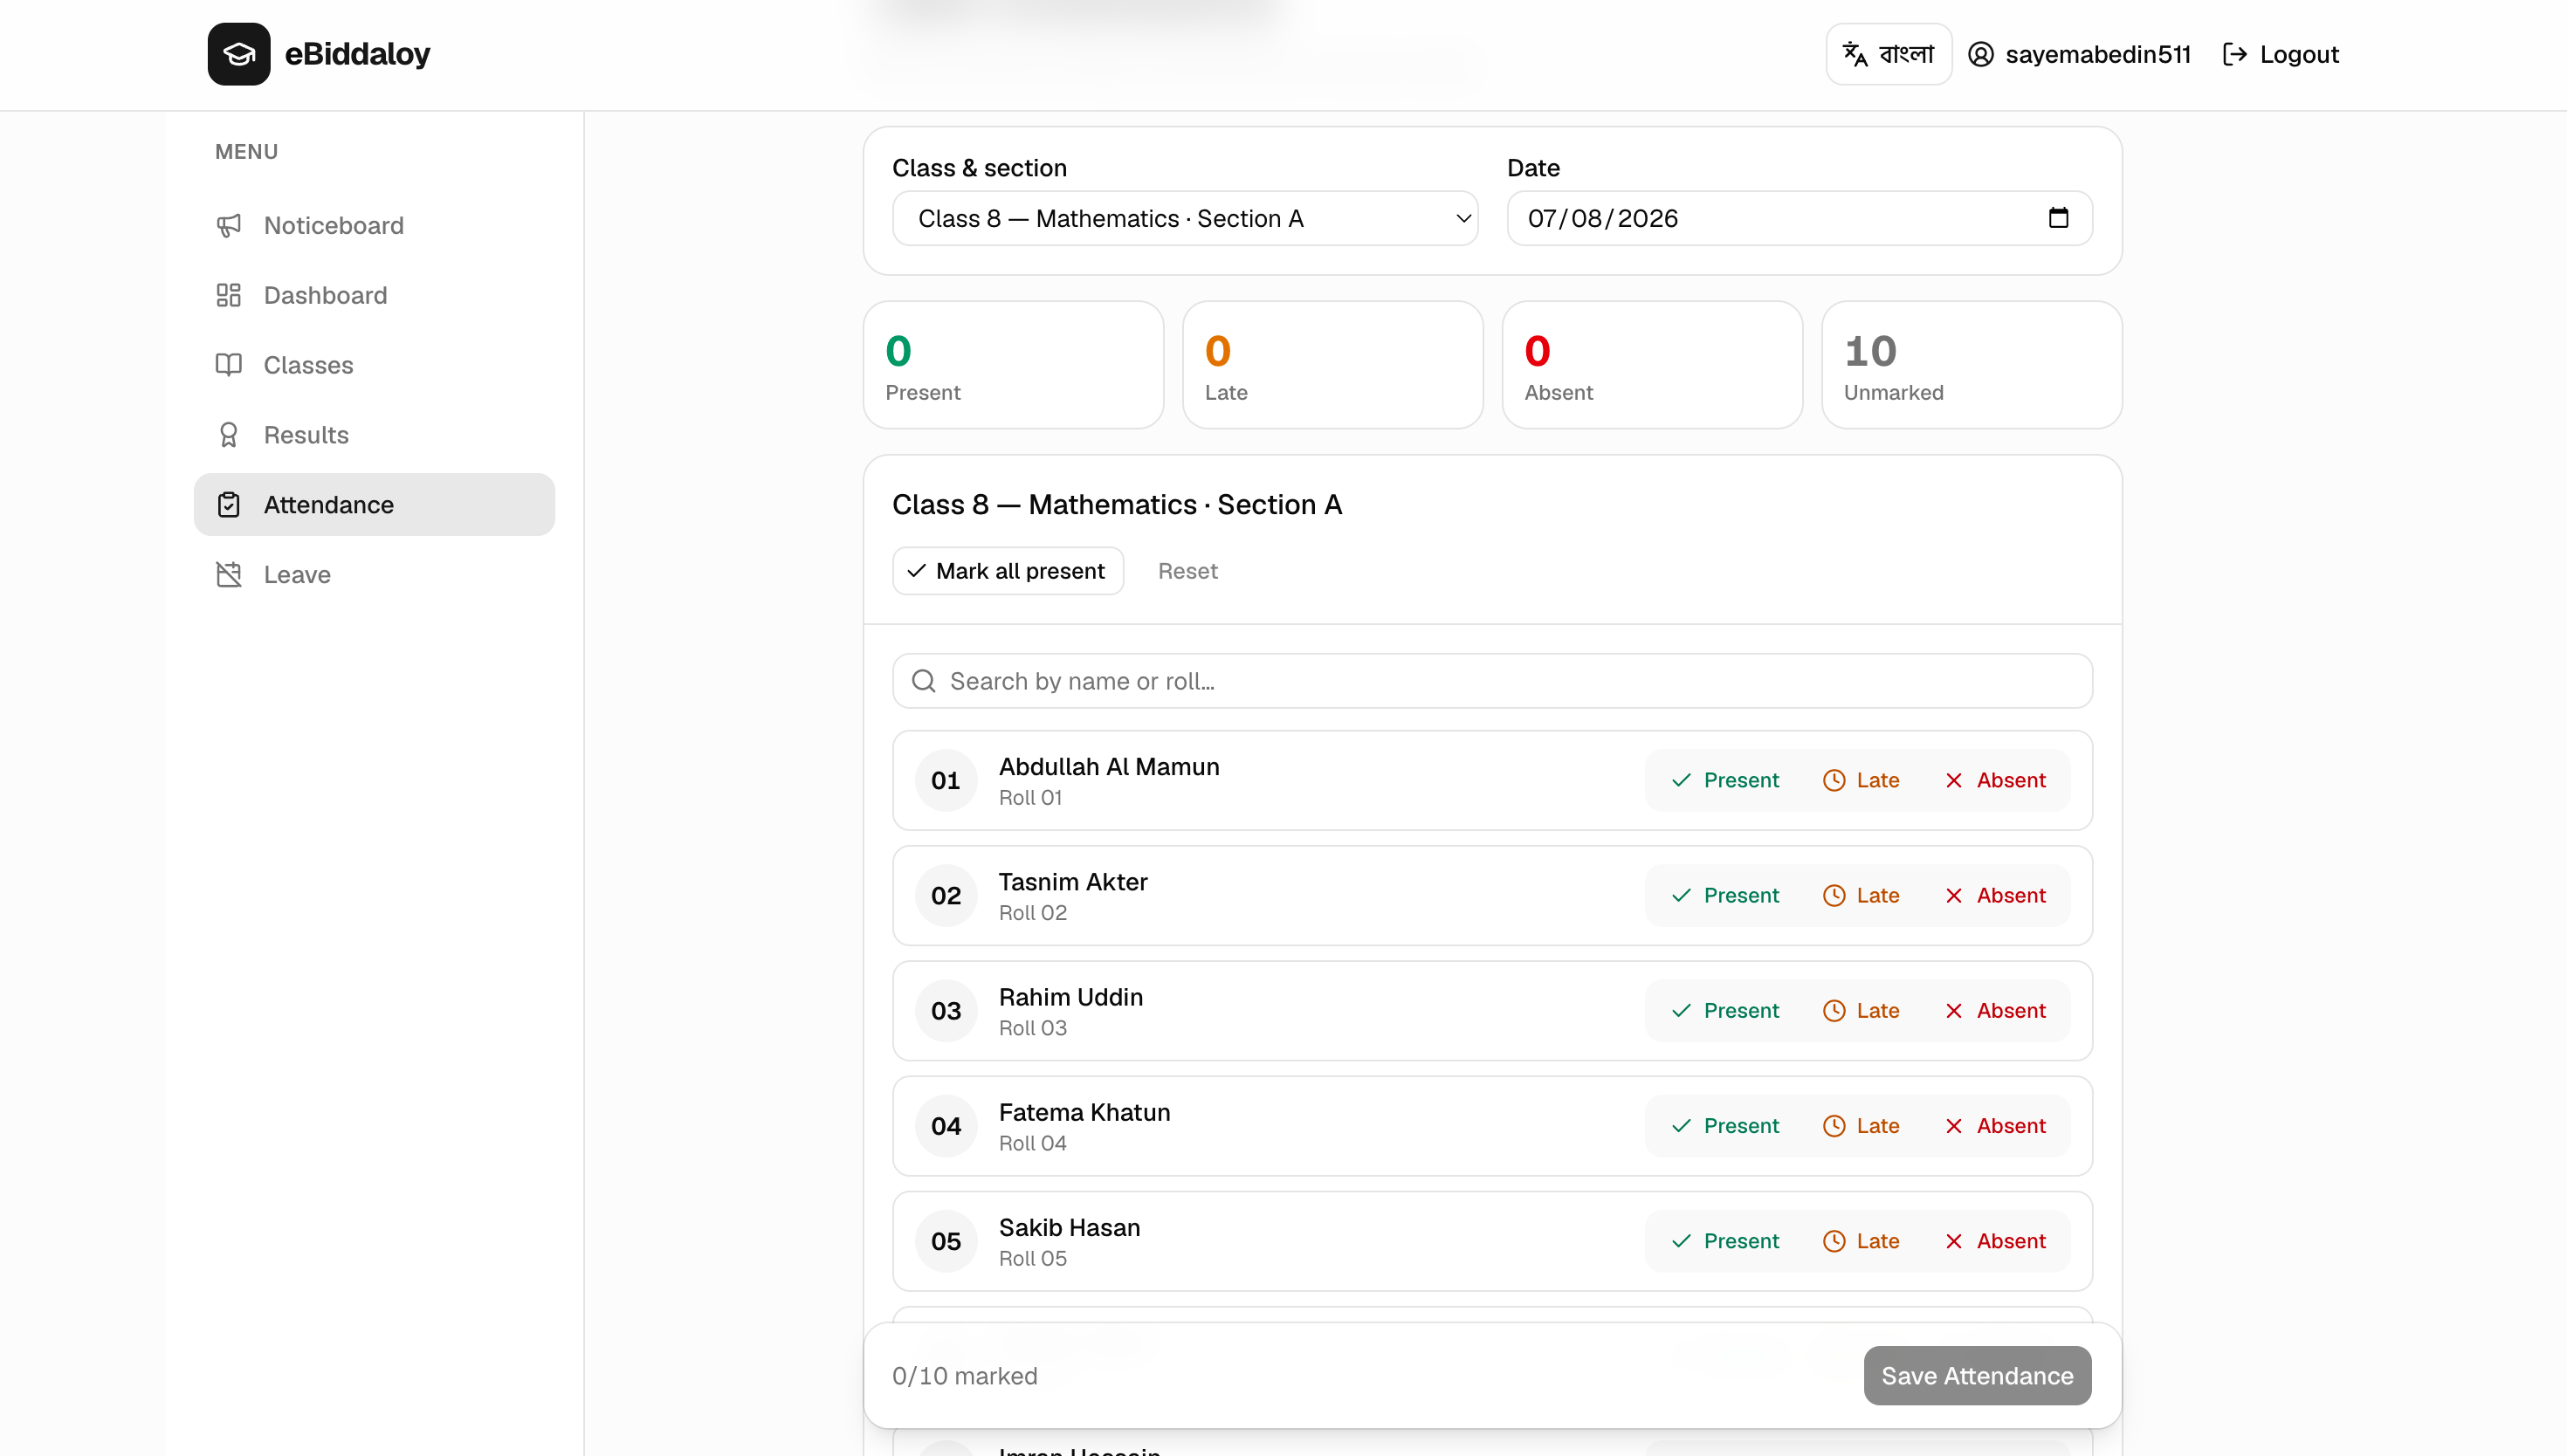Image resolution: width=2567 pixels, height=1456 pixels.
Task: Click the Attendance clipboard icon
Action: coord(228,505)
